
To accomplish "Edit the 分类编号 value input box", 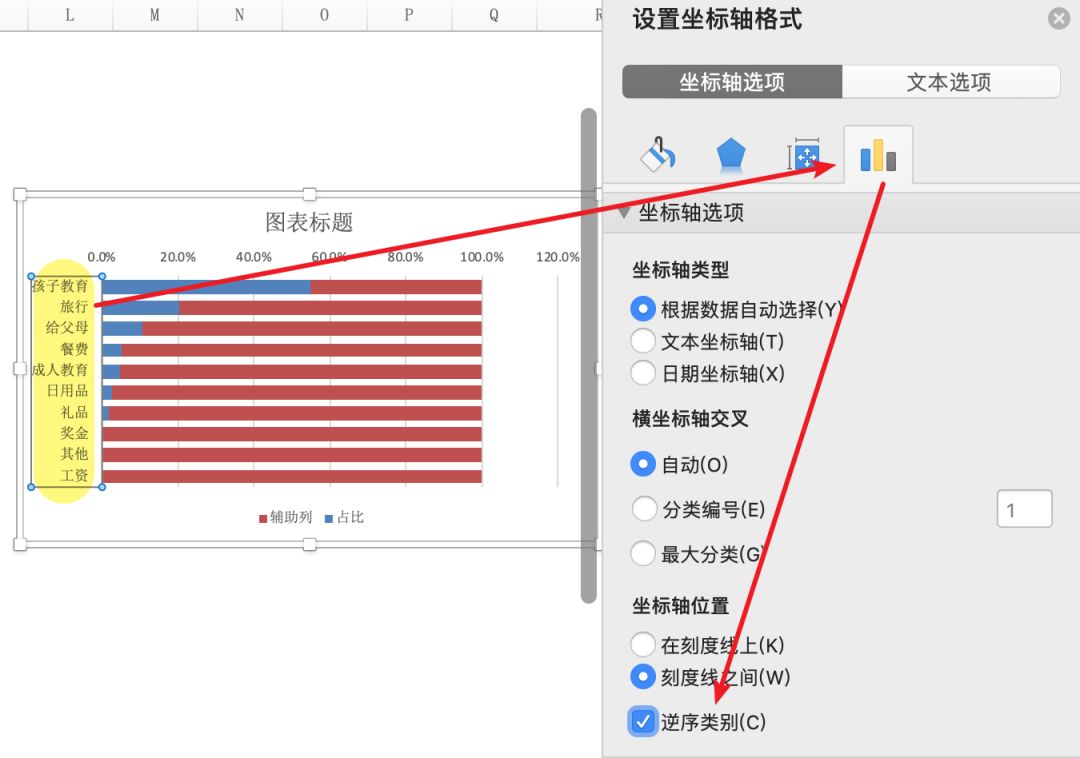I will (x=1024, y=509).
